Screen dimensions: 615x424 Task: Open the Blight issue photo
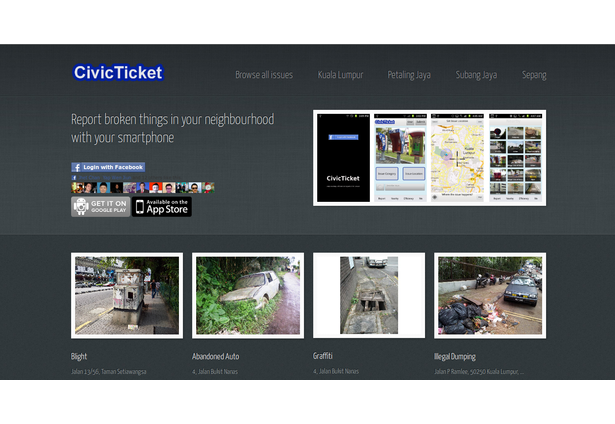tap(127, 295)
